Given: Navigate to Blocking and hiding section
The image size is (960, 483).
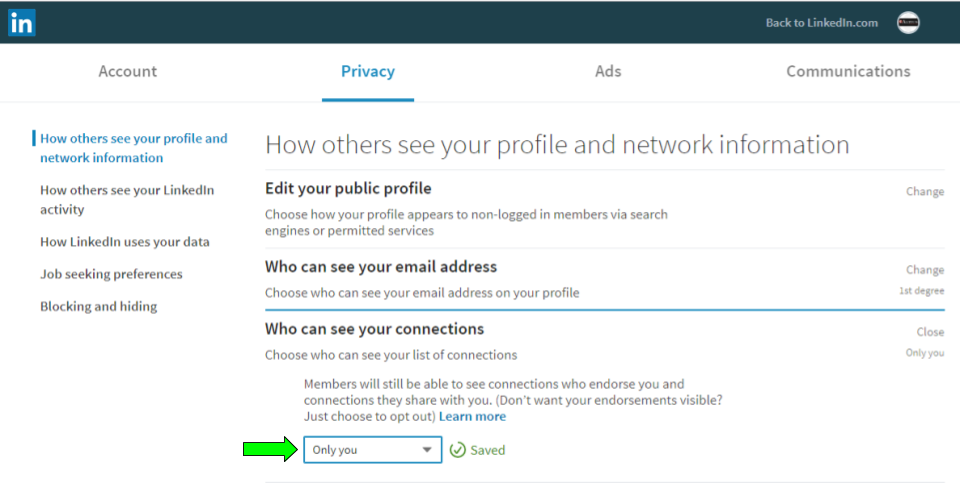Looking at the screenshot, I should pos(98,306).
